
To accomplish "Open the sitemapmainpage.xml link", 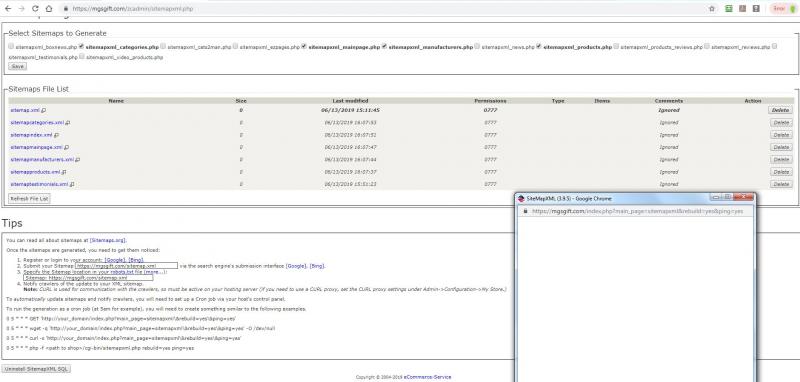I will coord(36,147).
